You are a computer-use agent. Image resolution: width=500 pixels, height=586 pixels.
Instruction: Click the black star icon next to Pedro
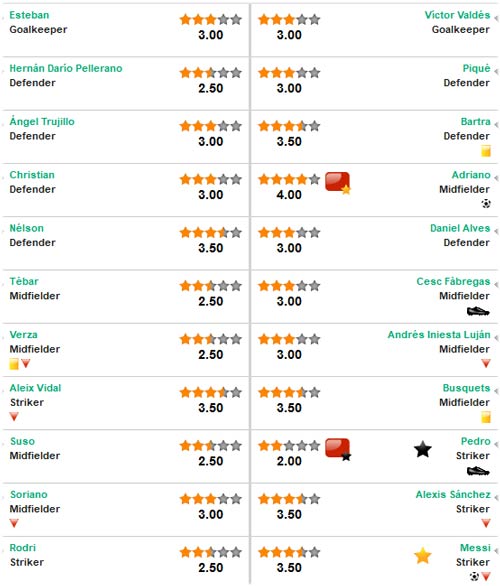click(423, 449)
